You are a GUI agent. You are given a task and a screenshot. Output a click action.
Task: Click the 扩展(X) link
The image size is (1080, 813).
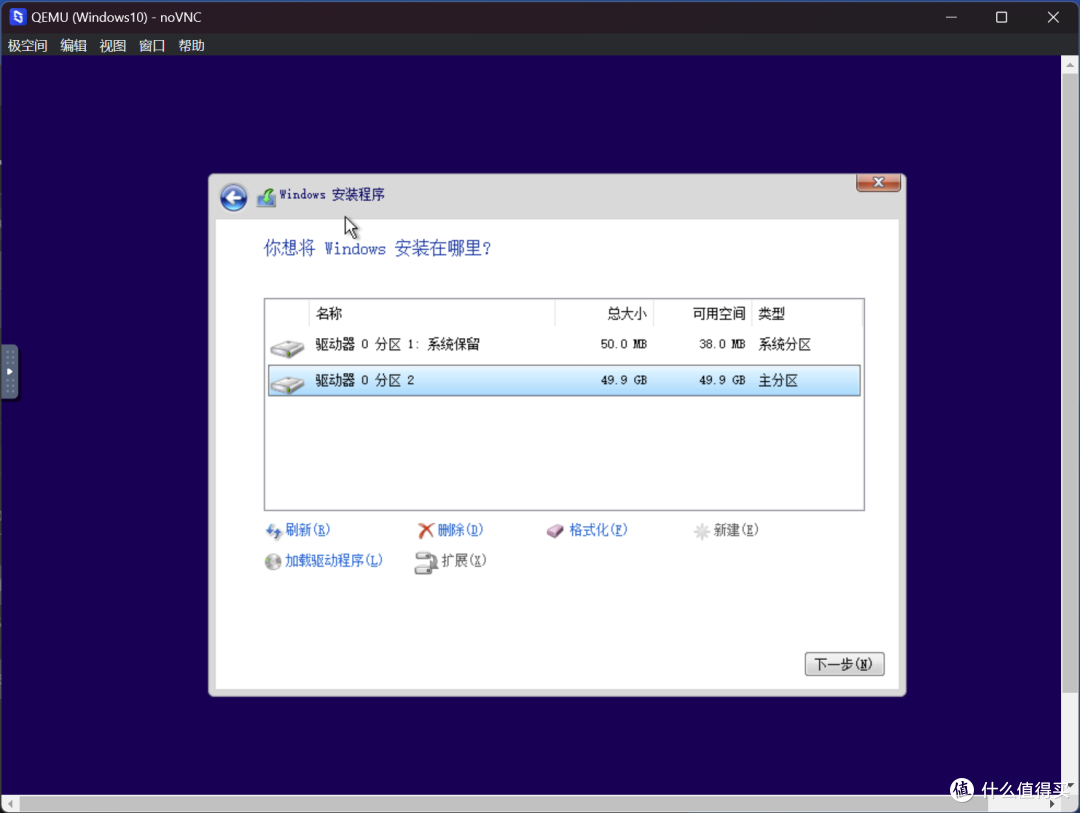(464, 560)
